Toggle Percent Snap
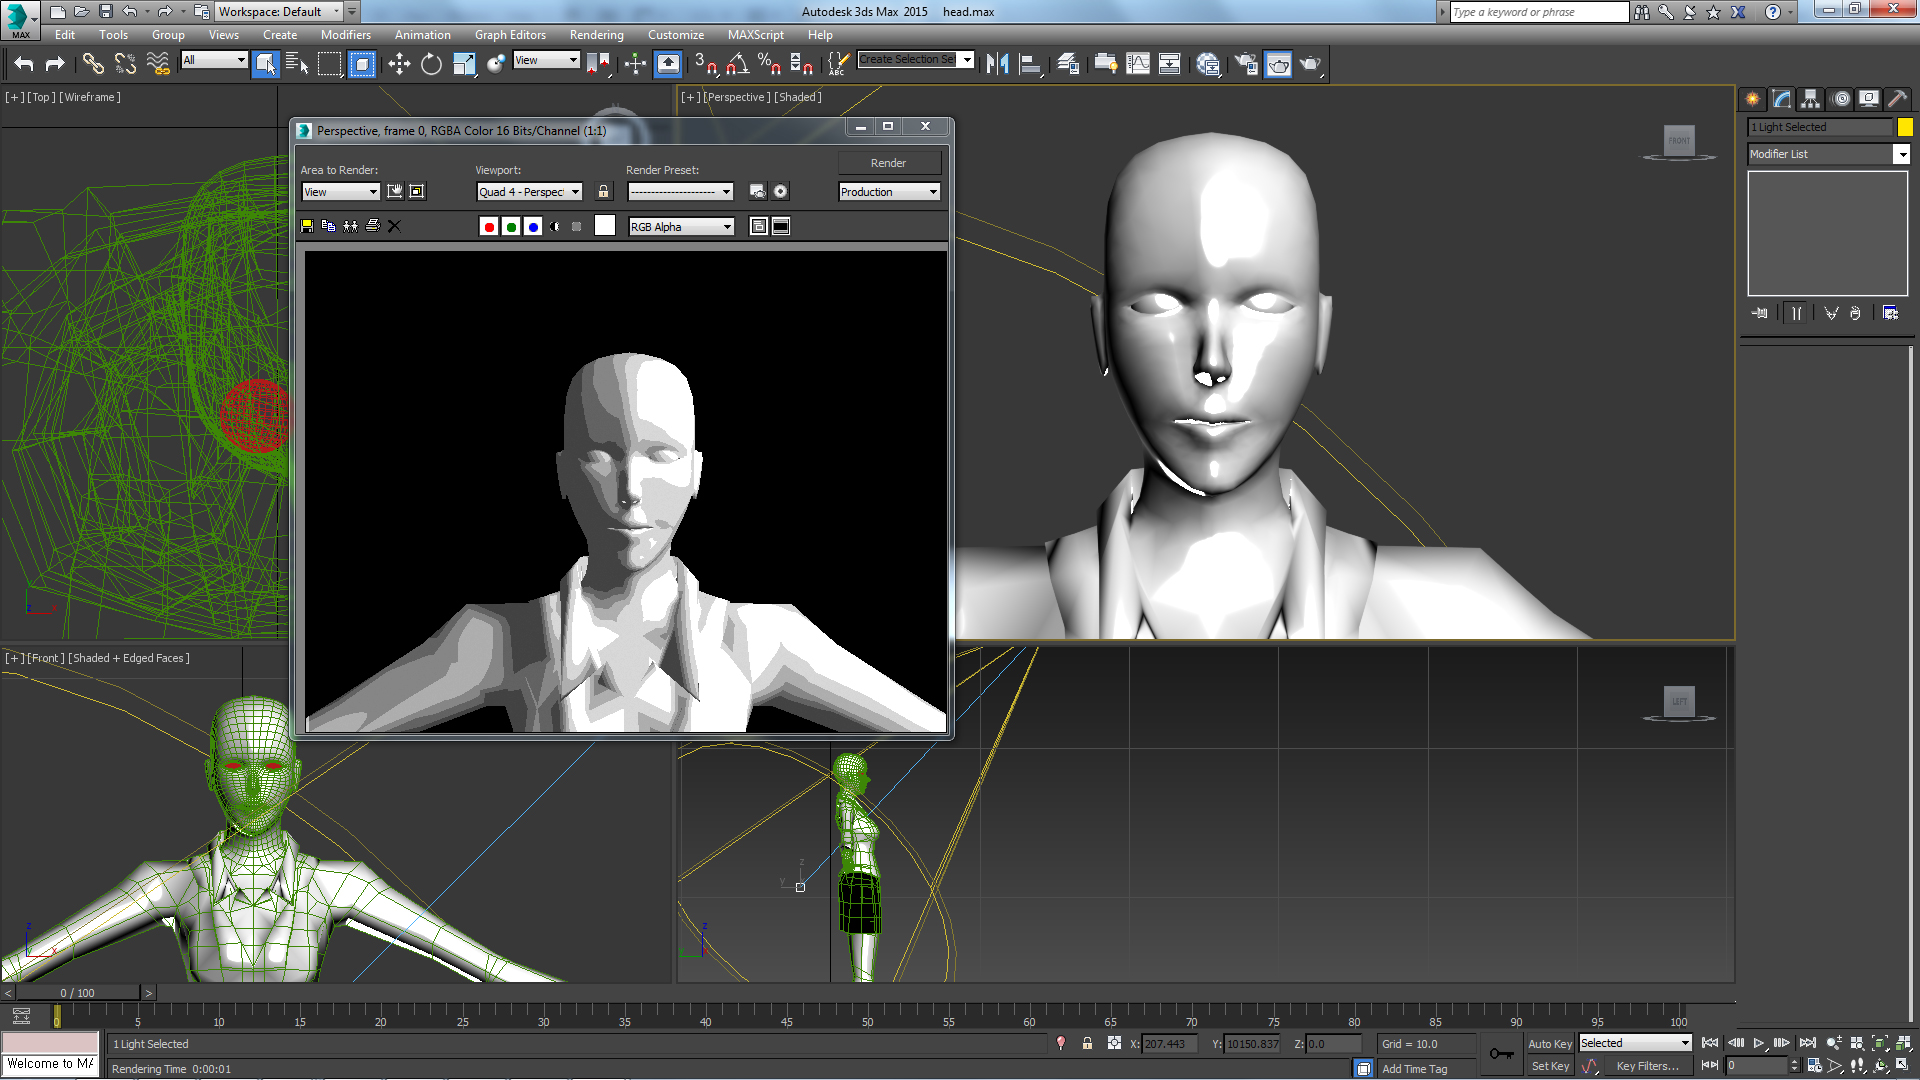1920x1080 pixels. tap(769, 64)
